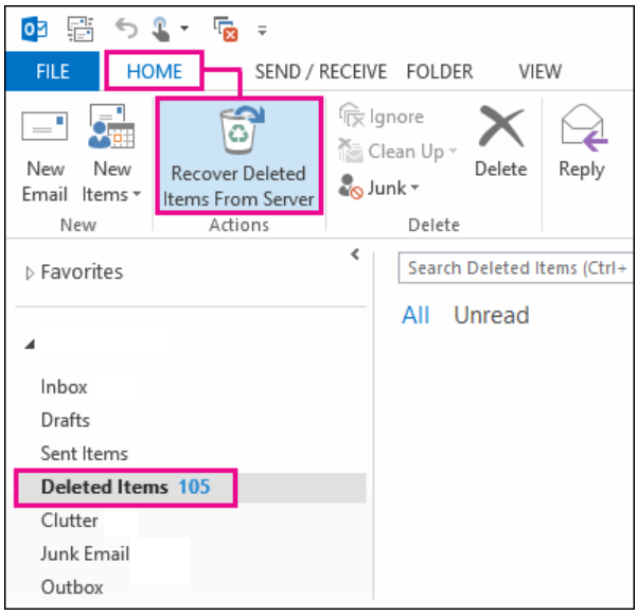Open the Sent Items folder
This screenshot has height=615, width=637.
[x=84, y=453]
